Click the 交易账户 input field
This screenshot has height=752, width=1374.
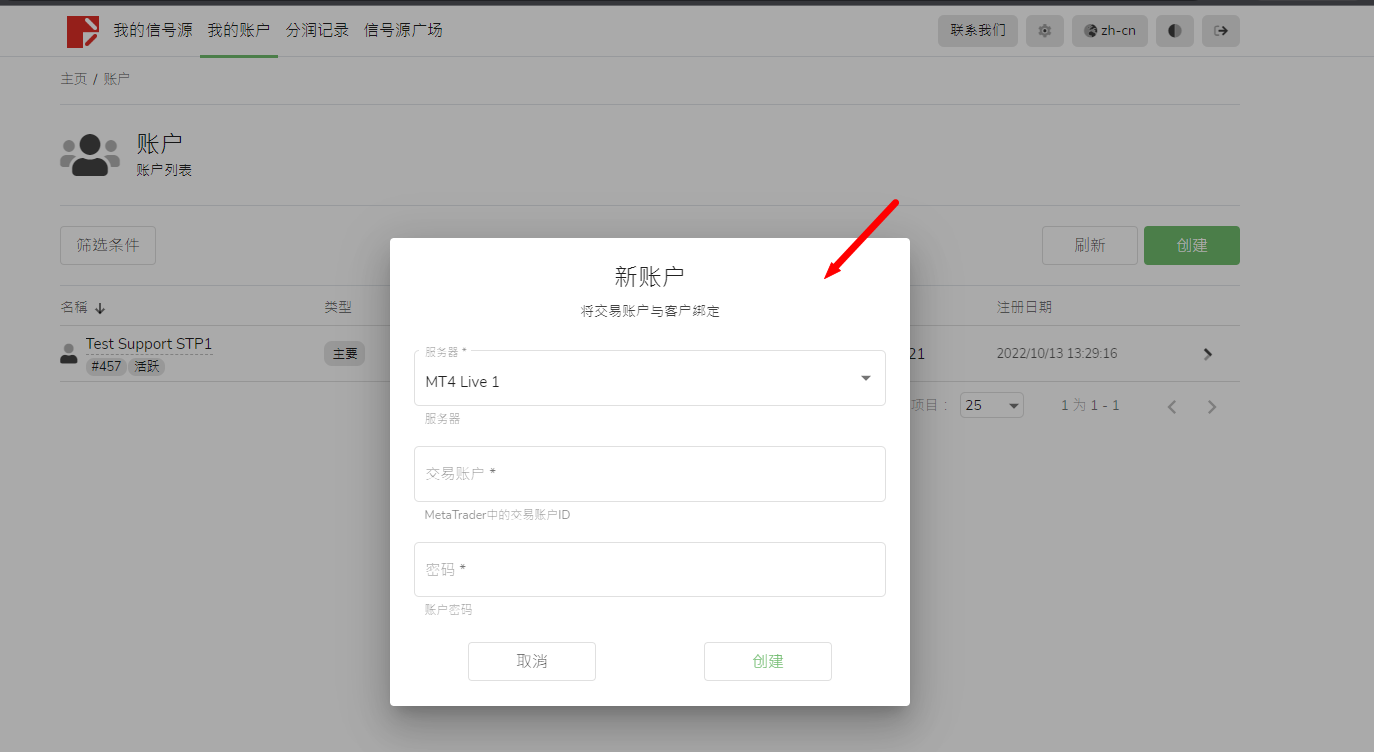pyautogui.click(x=650, y=474)
